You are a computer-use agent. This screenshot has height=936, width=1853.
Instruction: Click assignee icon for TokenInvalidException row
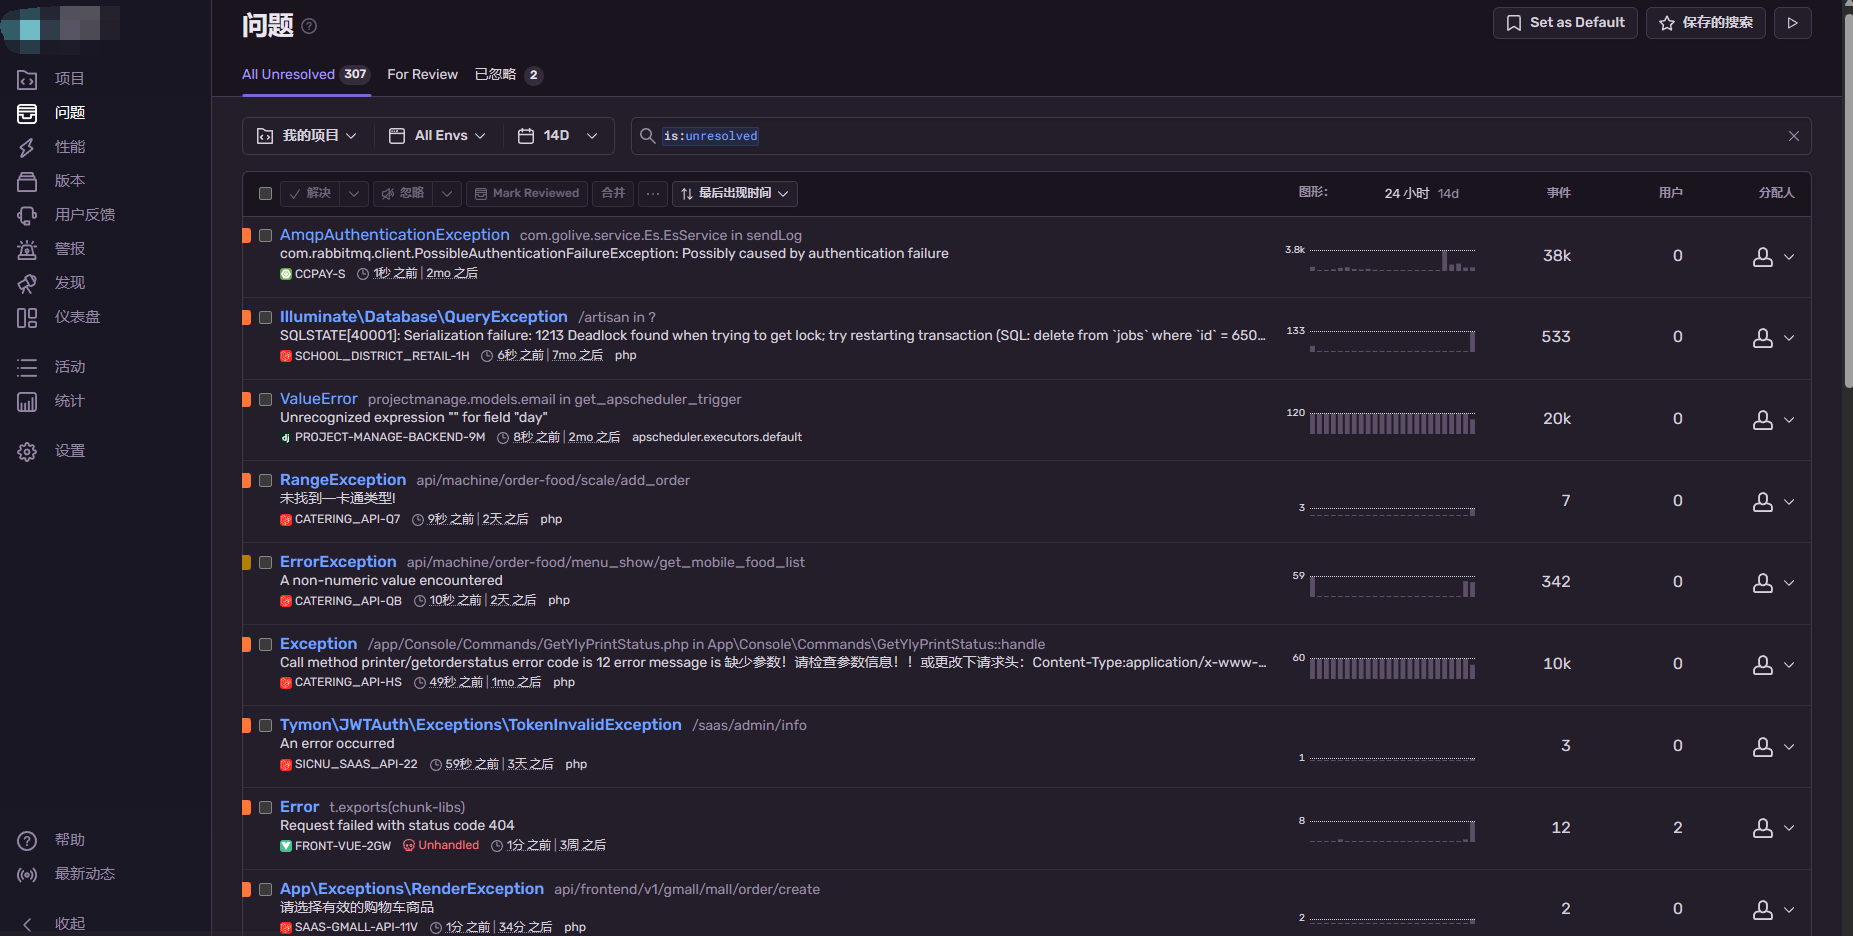(x=1763, y=747)
